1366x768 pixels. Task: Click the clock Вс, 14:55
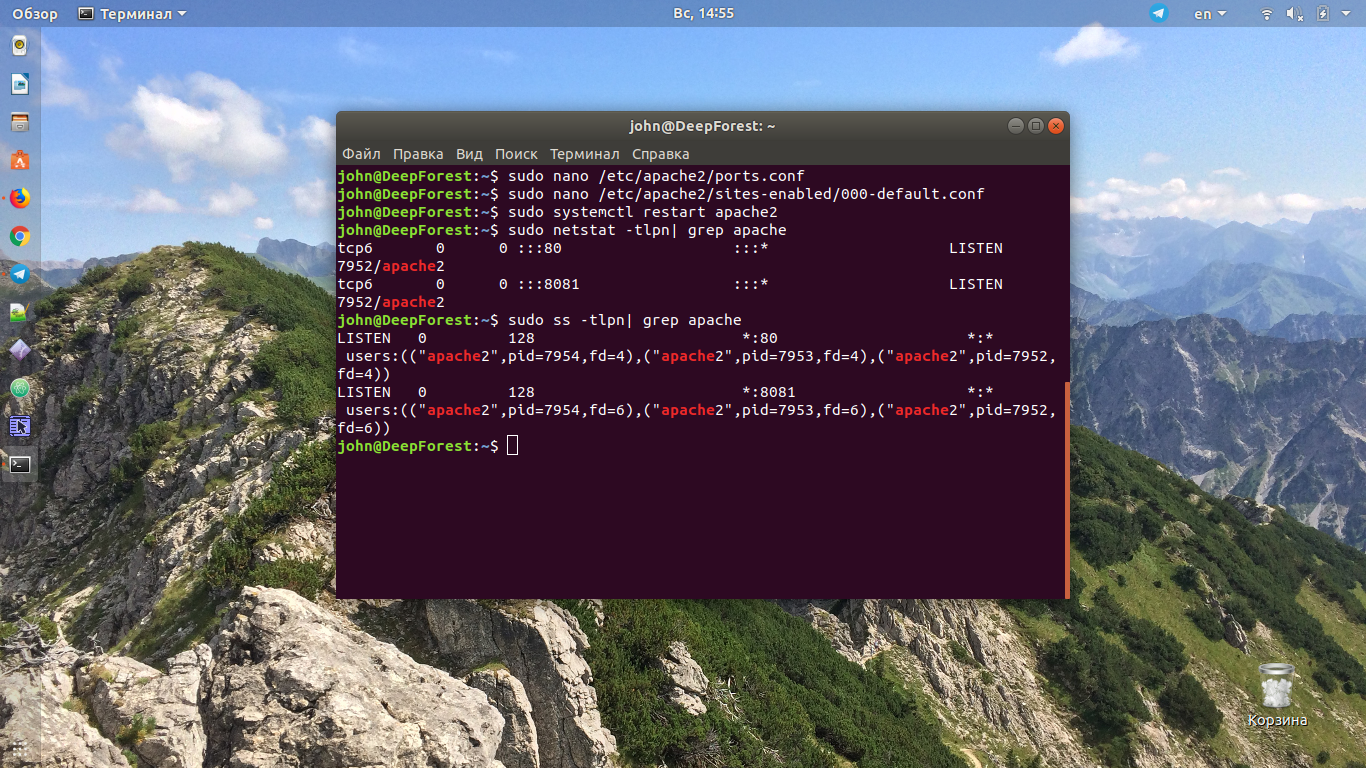[x=705, y=13]
